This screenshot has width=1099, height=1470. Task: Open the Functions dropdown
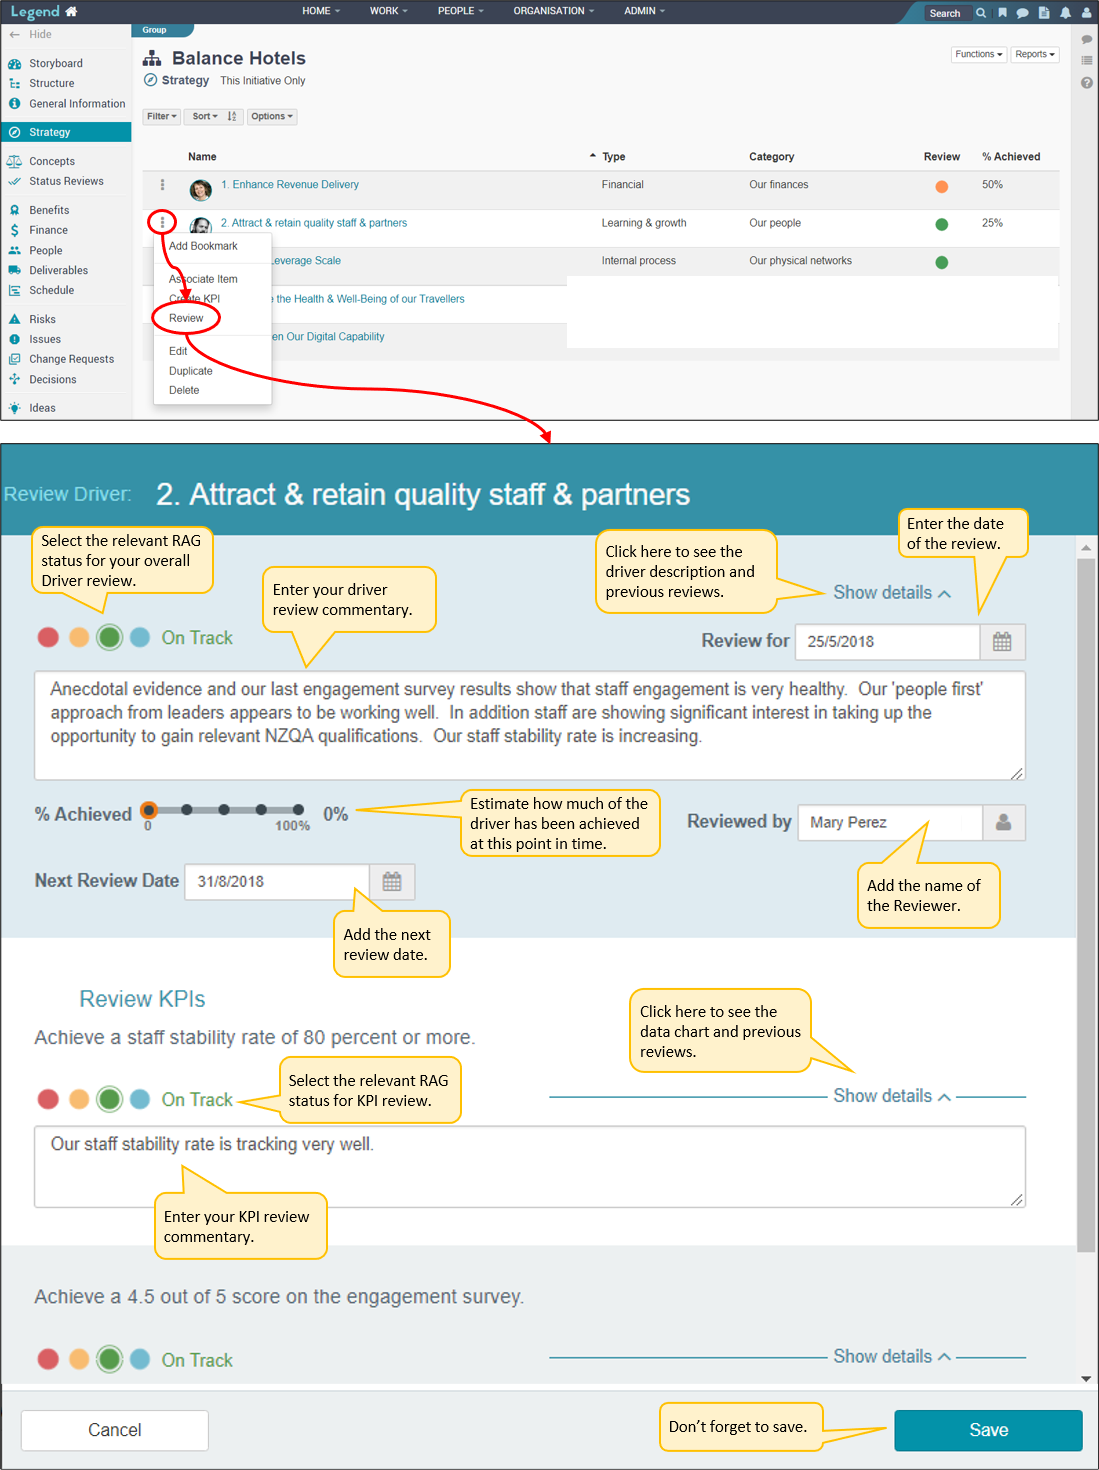[978, 55]
